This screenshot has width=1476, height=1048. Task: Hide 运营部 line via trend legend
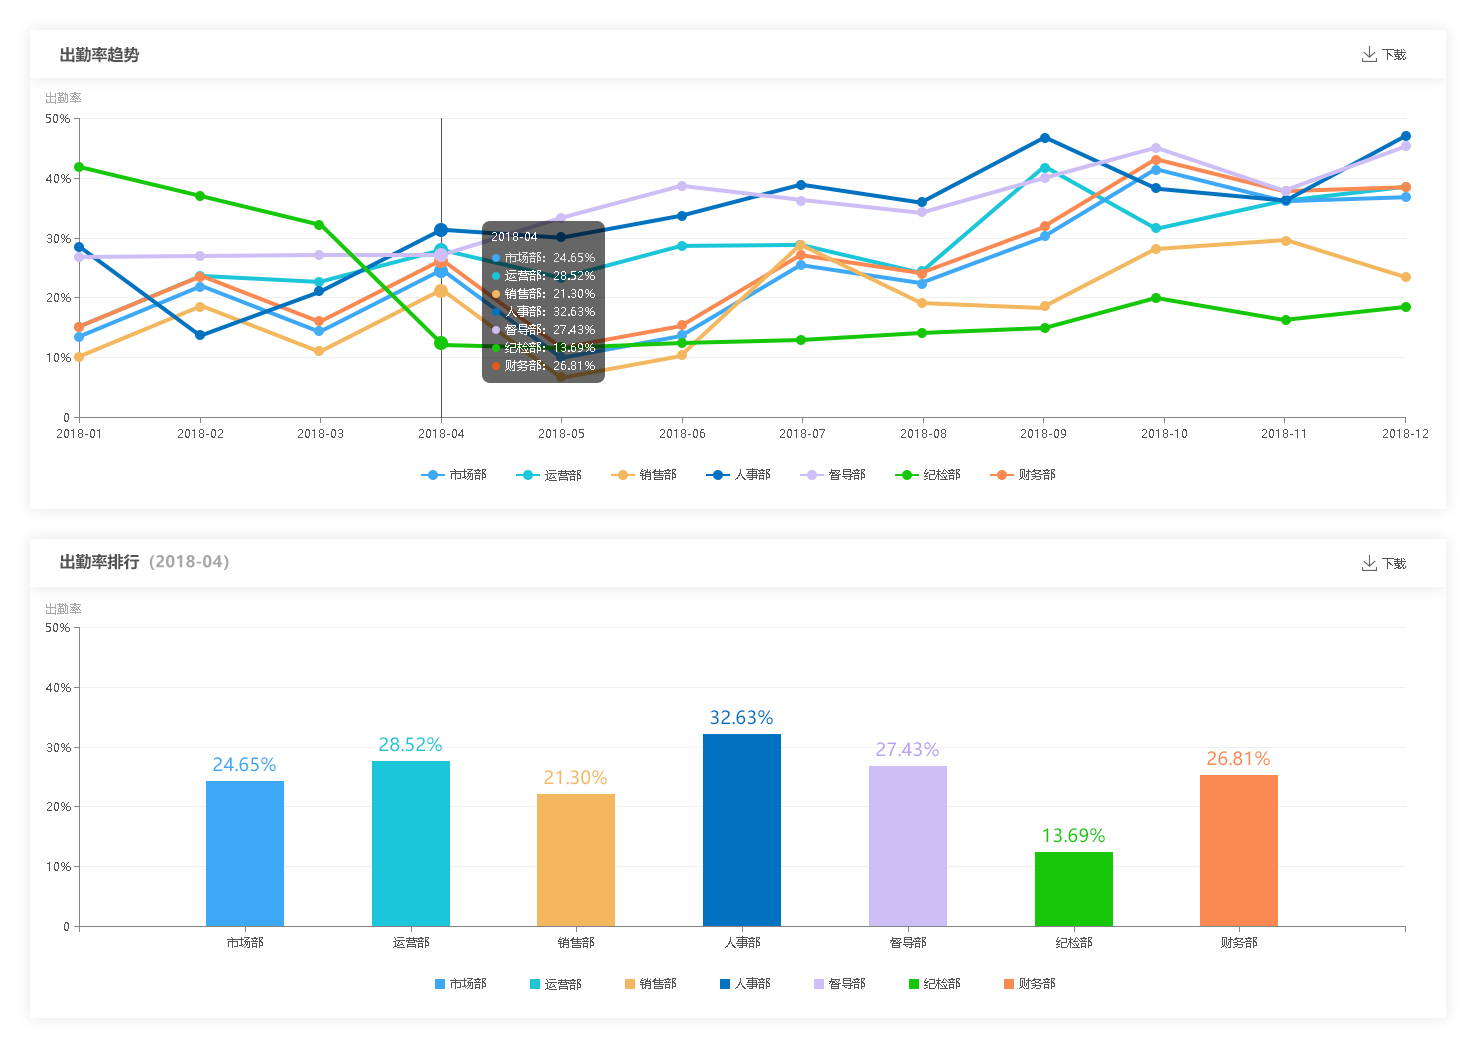[549, 475]
